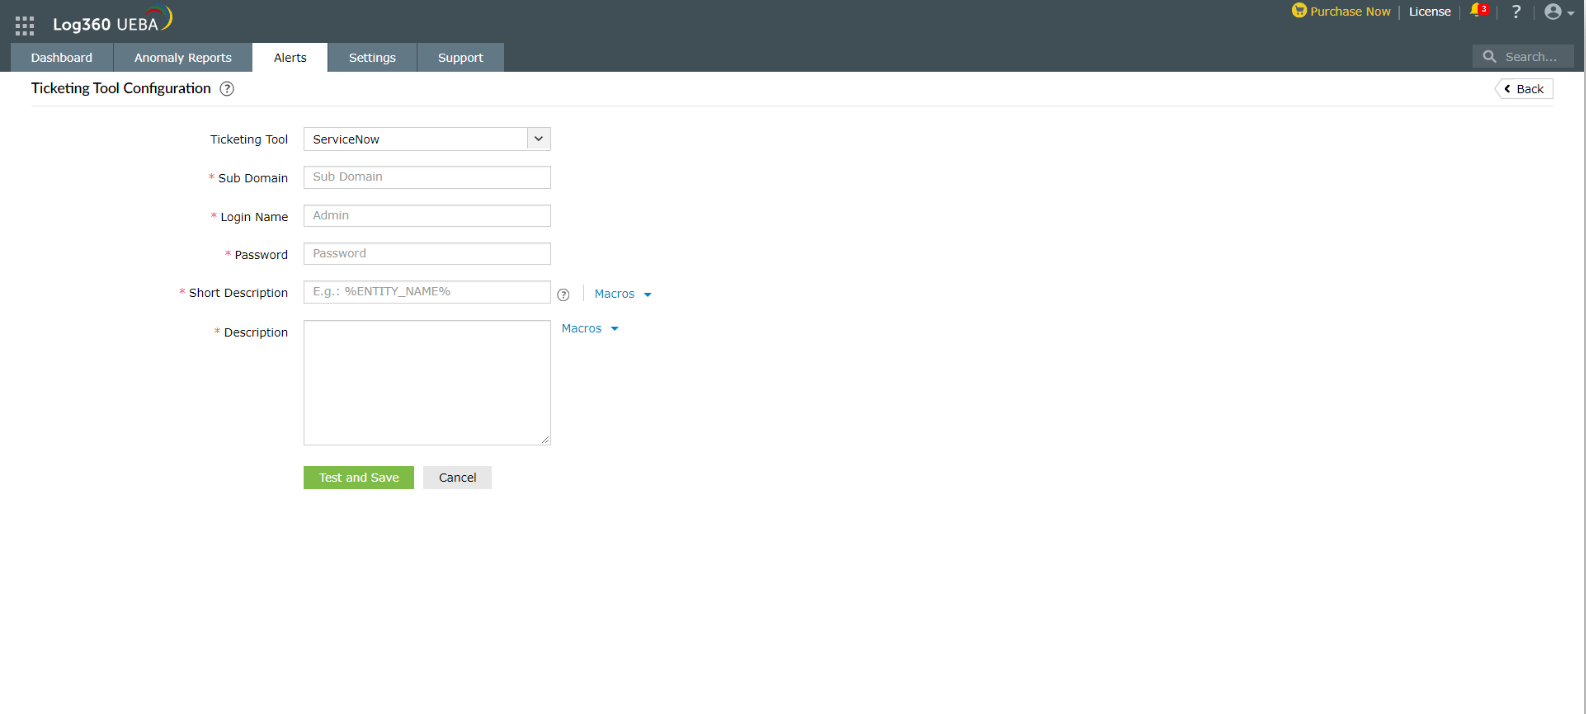Switch to the Dashboard tab
Viewport: 1586px width, 714px height.
(62, 58)
